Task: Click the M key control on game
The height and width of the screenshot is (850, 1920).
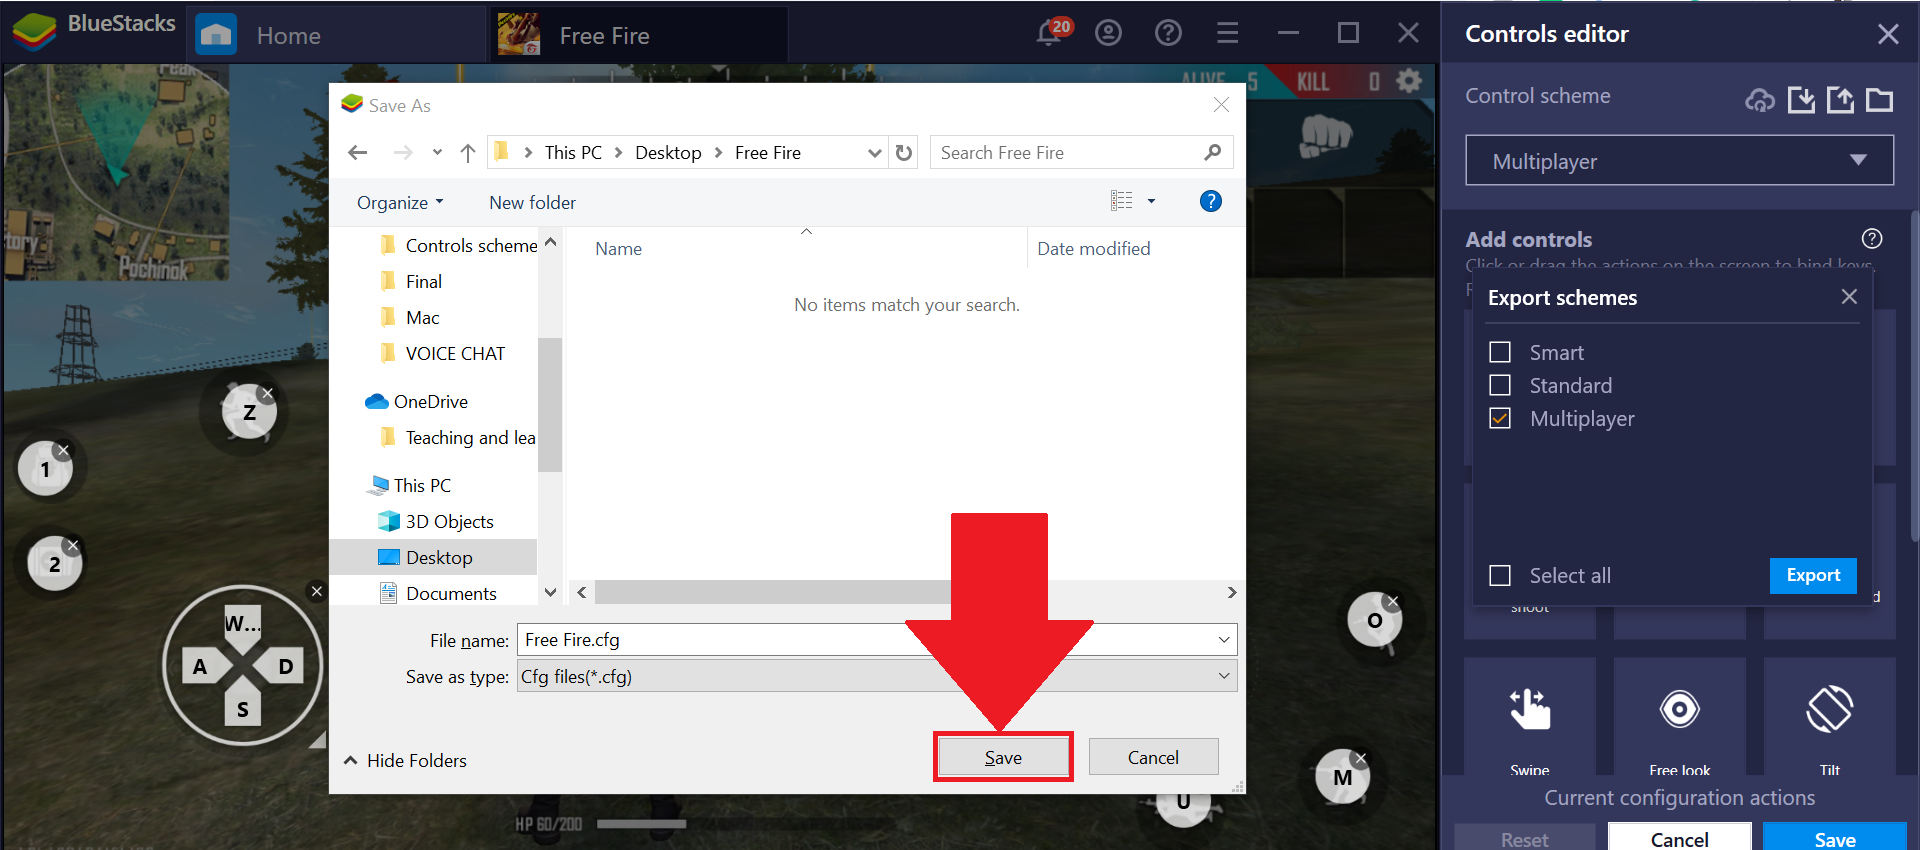Action: [1343, 777]
